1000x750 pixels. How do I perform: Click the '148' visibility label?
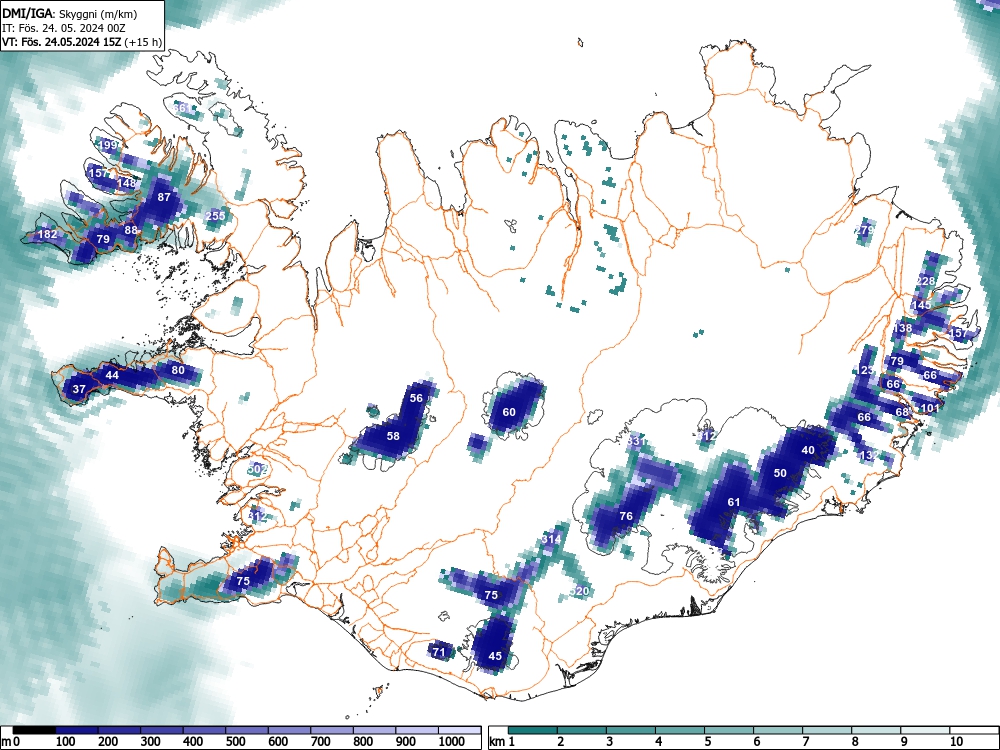(126, 183)
